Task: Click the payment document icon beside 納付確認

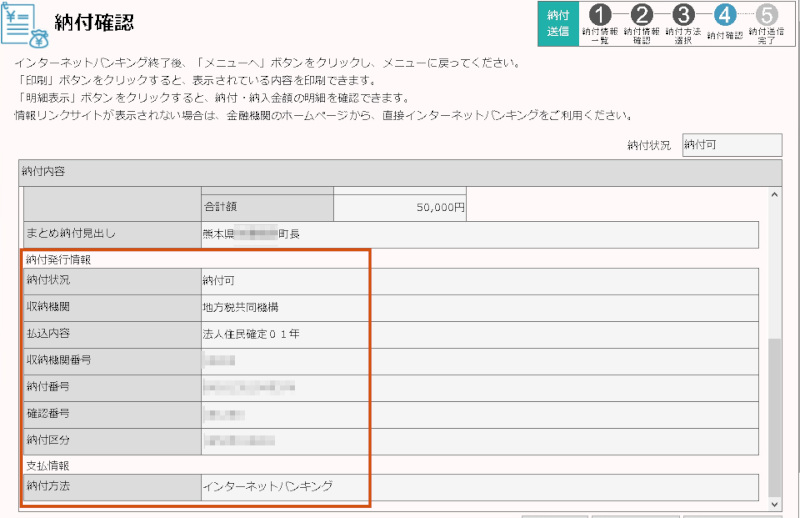Action: (x=24, y=24)
